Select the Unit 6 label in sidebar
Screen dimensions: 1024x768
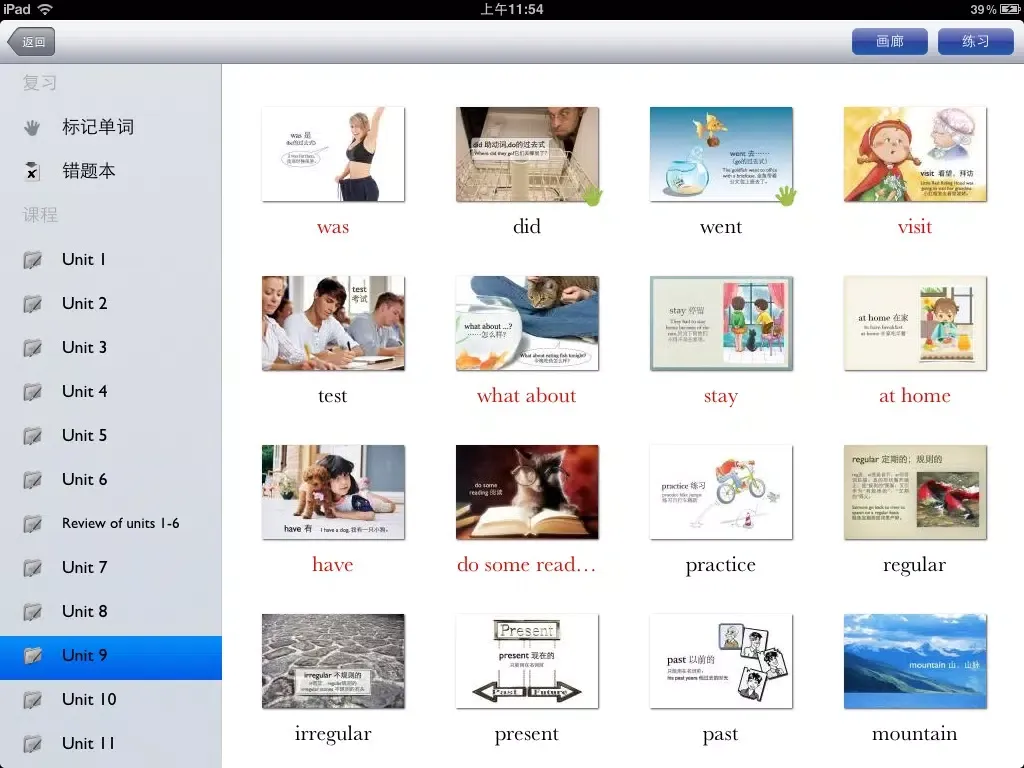click(84, 479)
